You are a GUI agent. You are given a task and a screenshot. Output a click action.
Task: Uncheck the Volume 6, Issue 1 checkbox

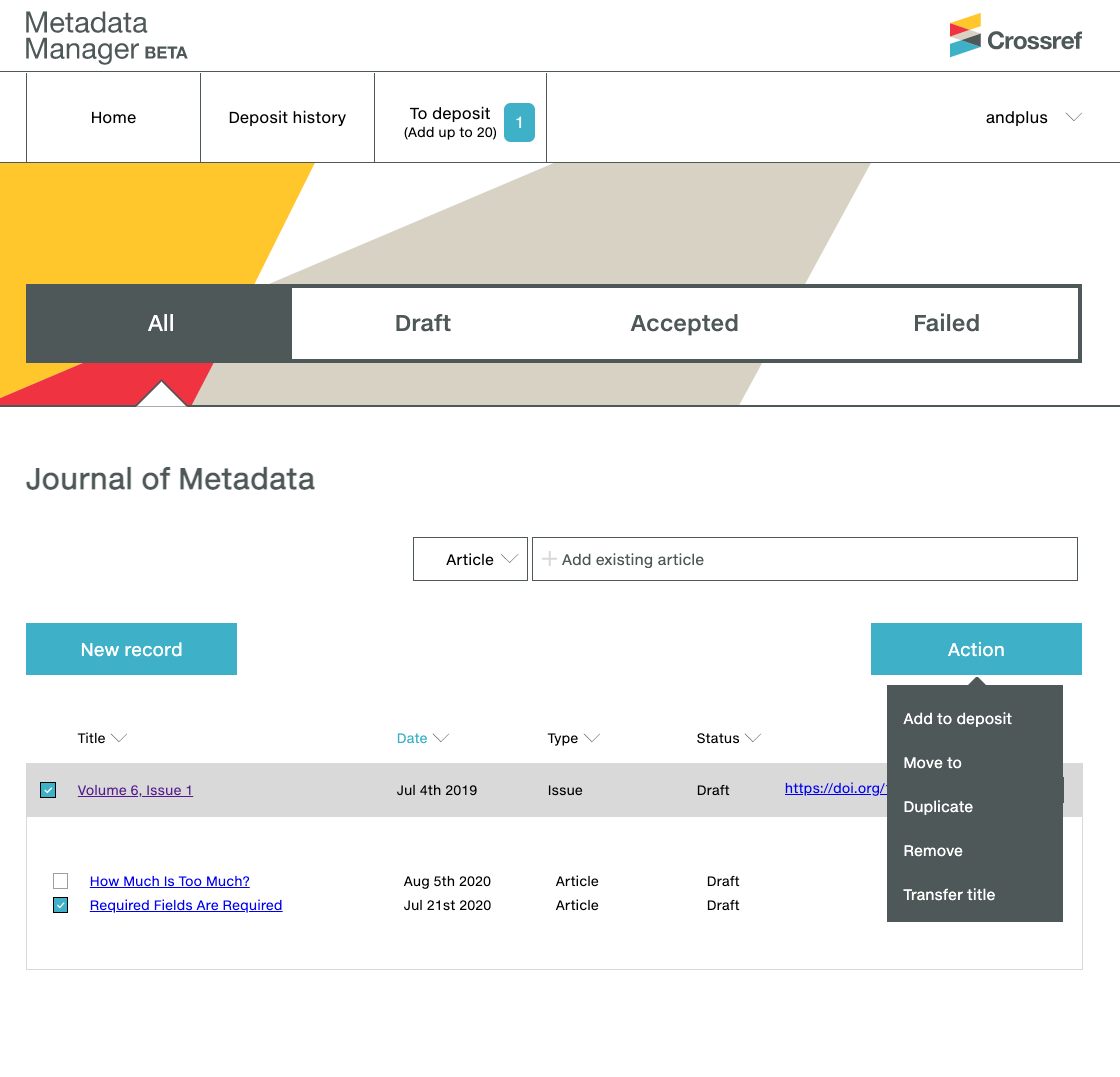tap(48, 790)
